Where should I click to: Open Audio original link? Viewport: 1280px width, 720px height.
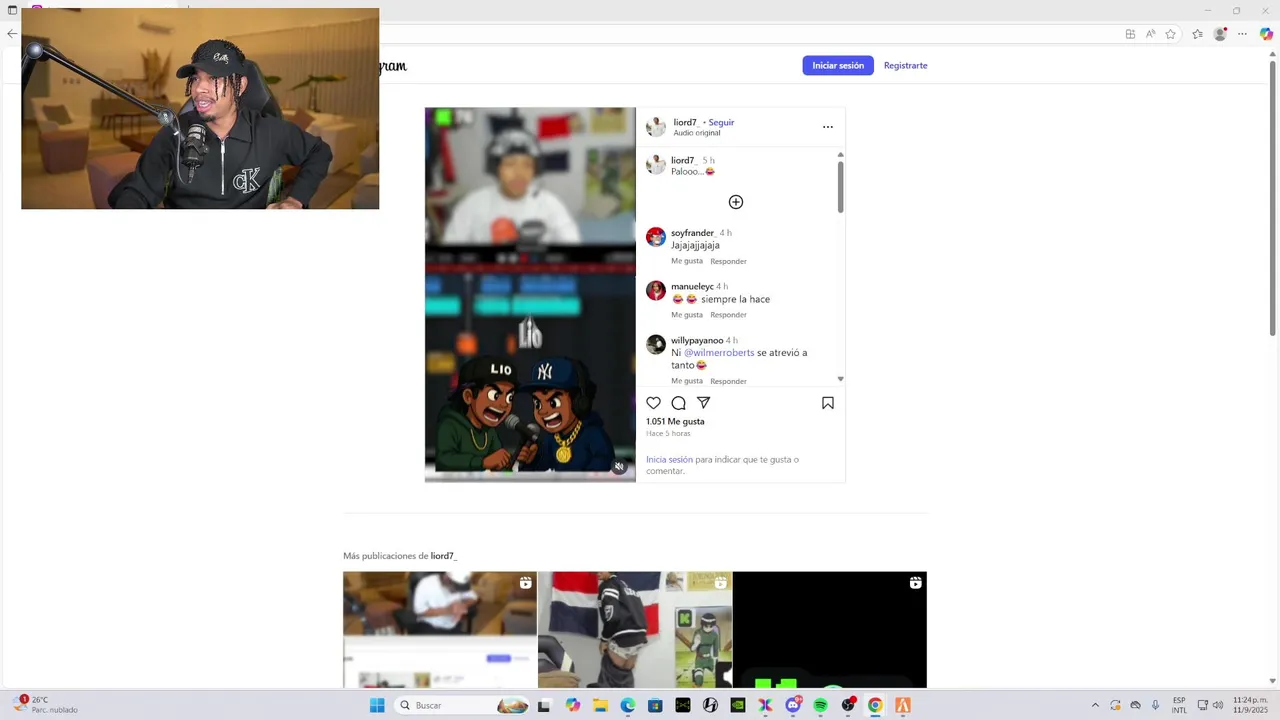697,133
